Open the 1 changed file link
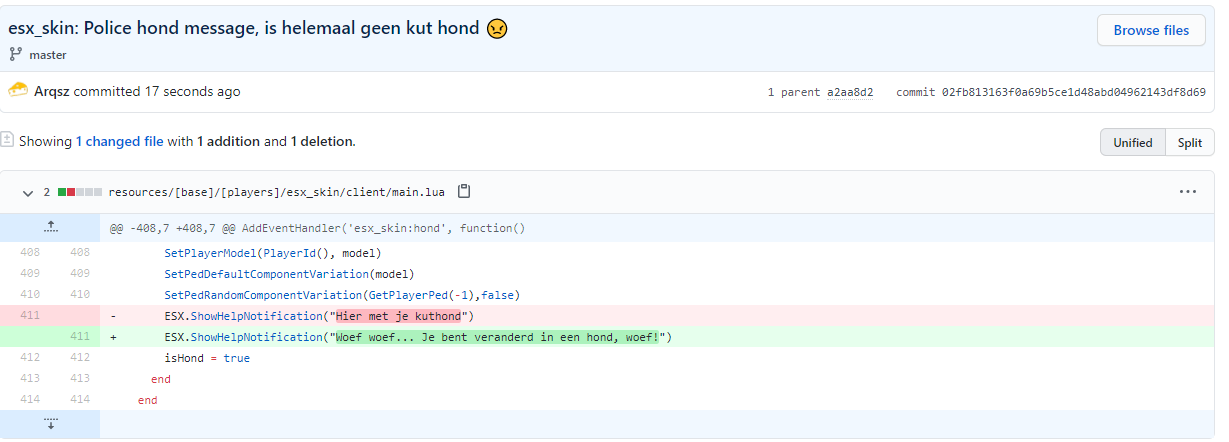 [x=119, y=141]
